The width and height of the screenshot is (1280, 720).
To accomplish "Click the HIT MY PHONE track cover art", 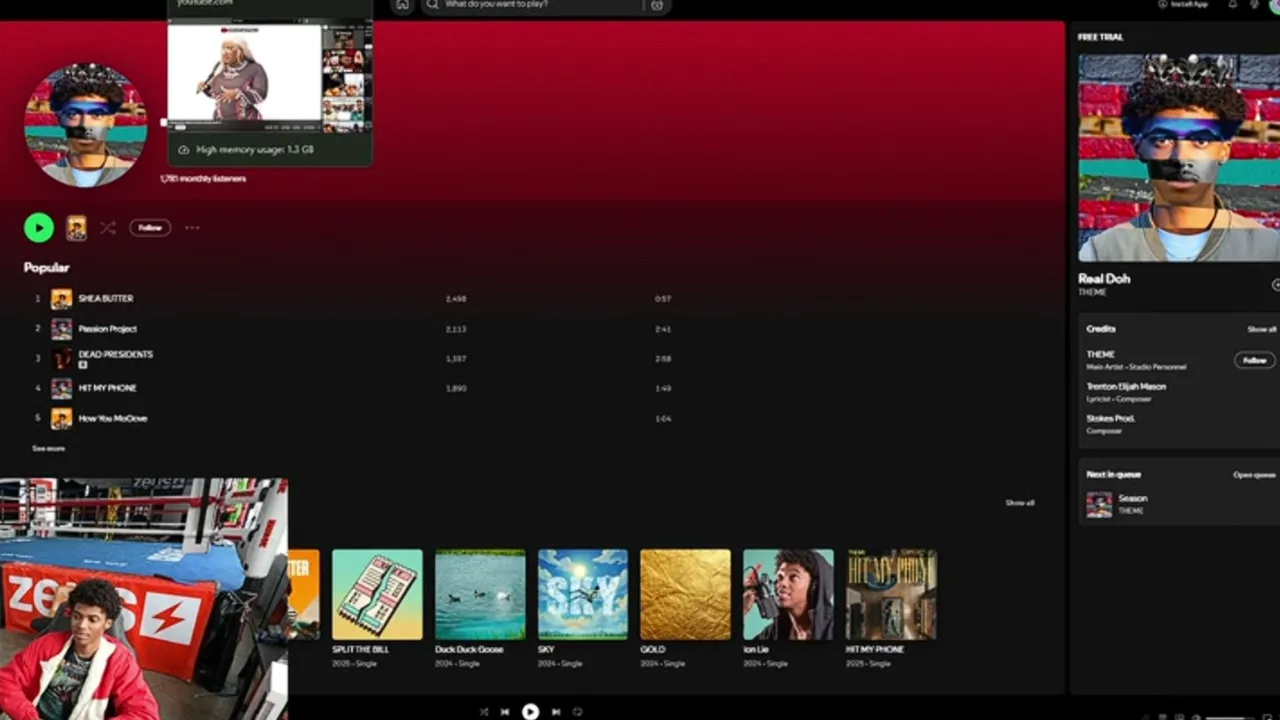I will pos(62,388).
